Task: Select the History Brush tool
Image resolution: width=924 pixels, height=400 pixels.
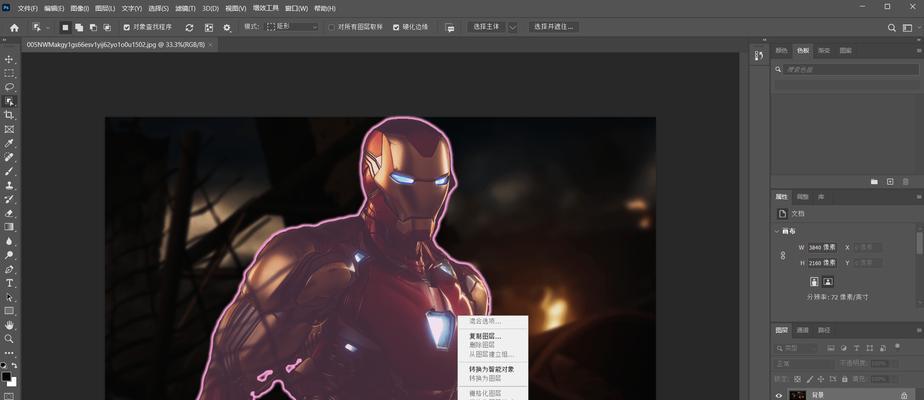Action: click(9, 199)
